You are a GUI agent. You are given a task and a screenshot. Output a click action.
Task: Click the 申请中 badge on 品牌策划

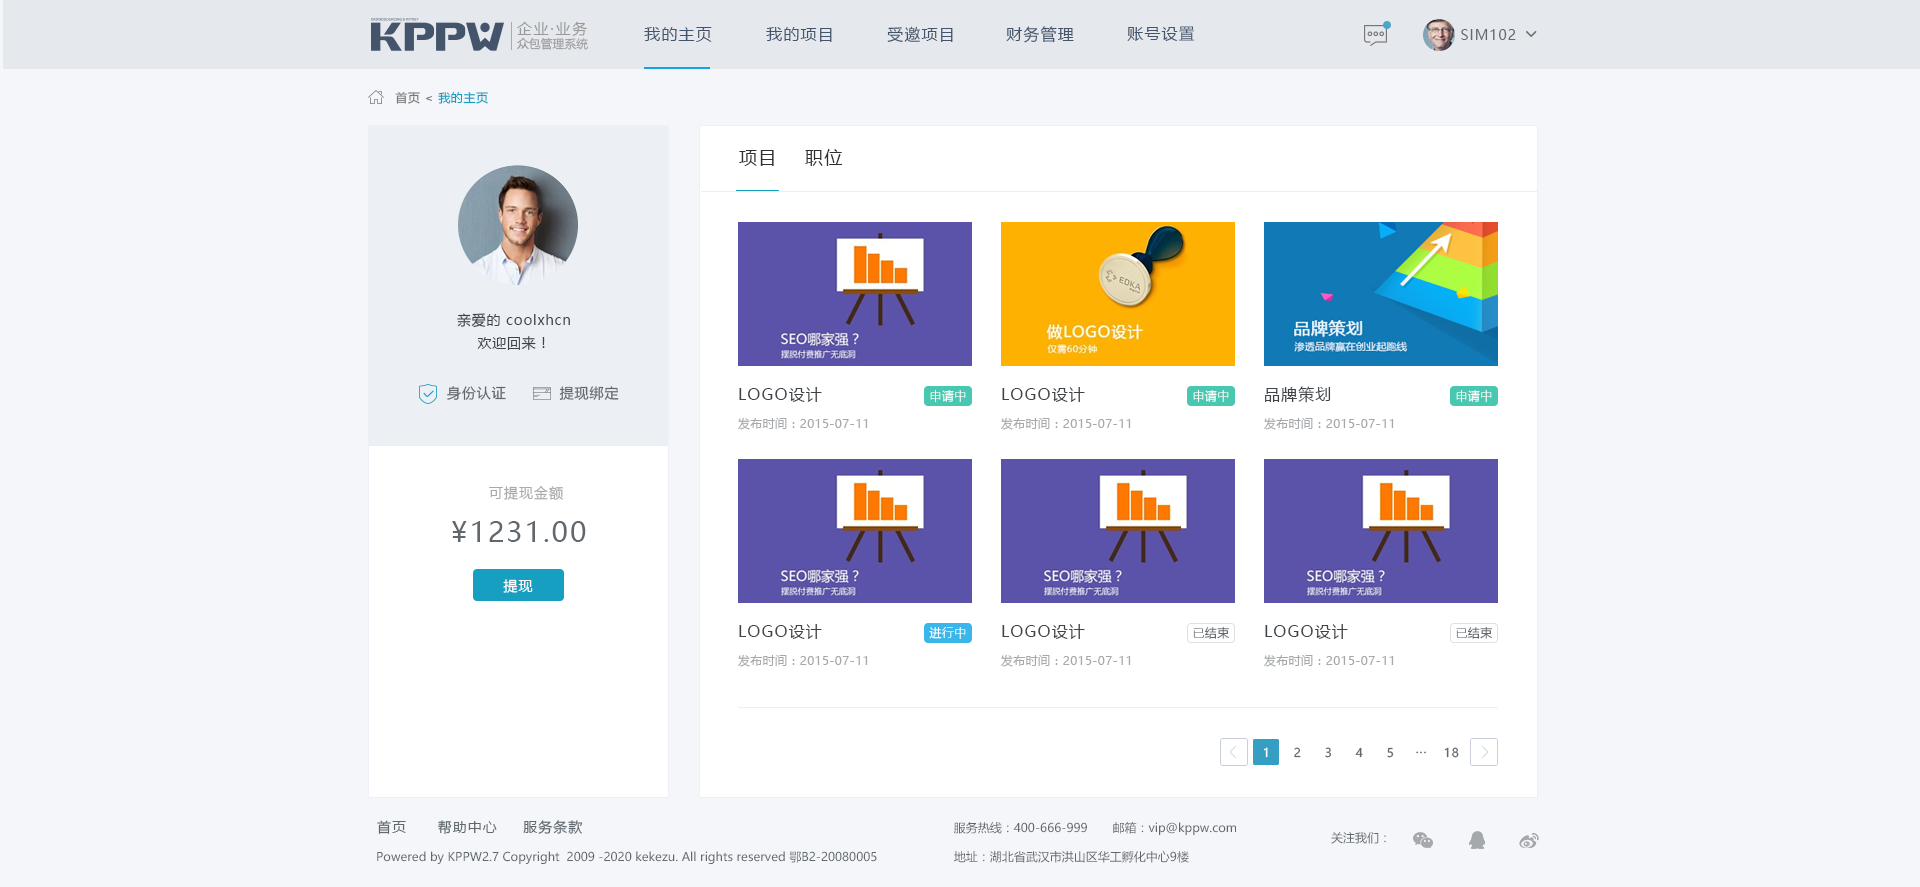click(1474, 396)
